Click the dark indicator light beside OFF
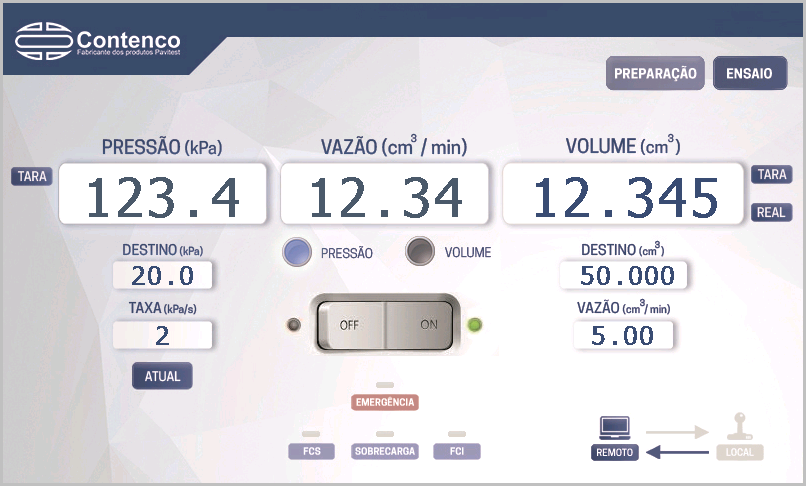This screenshot has width=806, height=486. point(293,325)
